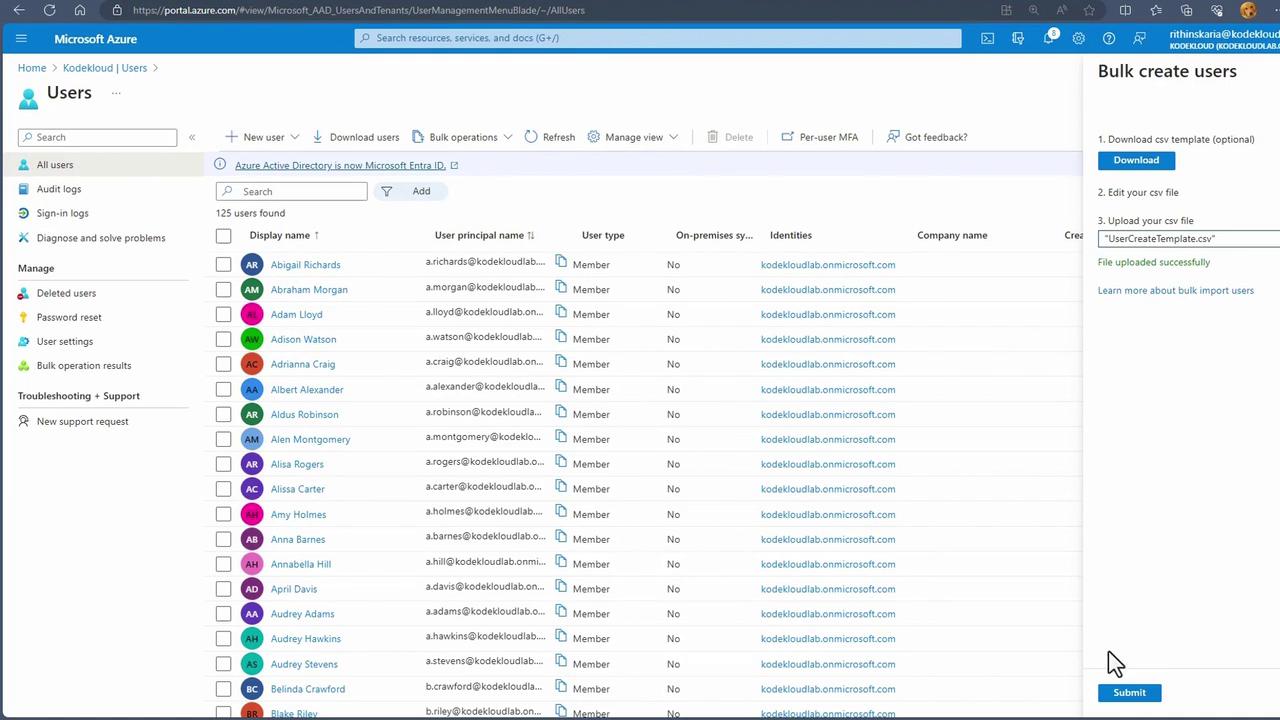Screen dimensions: 1280x720
Task: Copy Abigail Richards' user principal name
Action: (561, 262)
